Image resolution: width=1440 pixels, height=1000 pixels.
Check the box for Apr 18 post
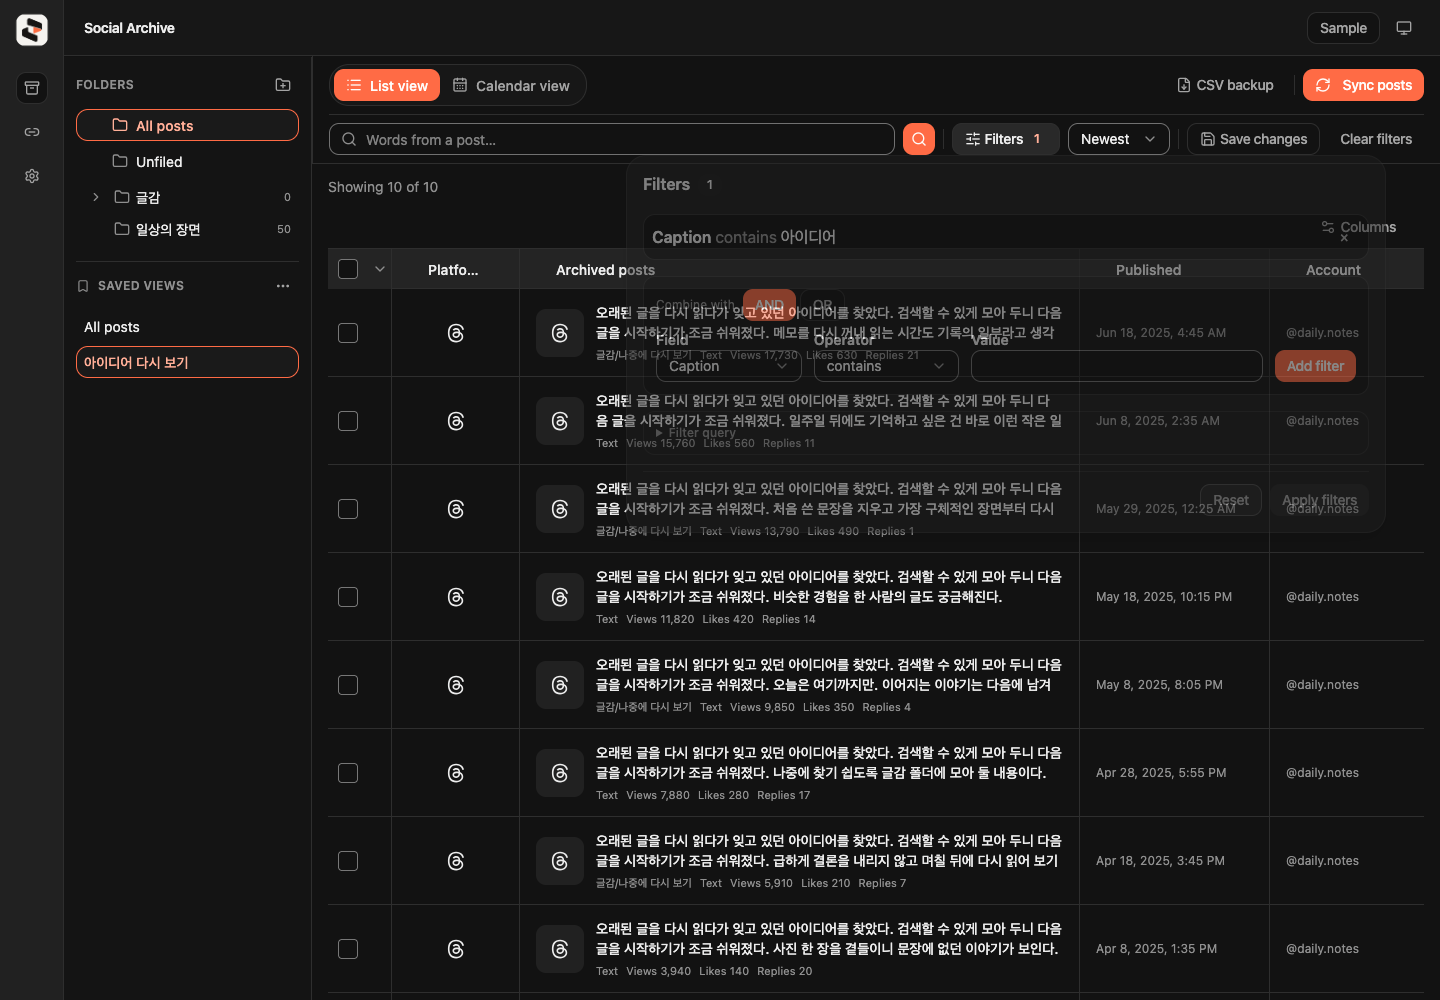[x=348, y=861]
